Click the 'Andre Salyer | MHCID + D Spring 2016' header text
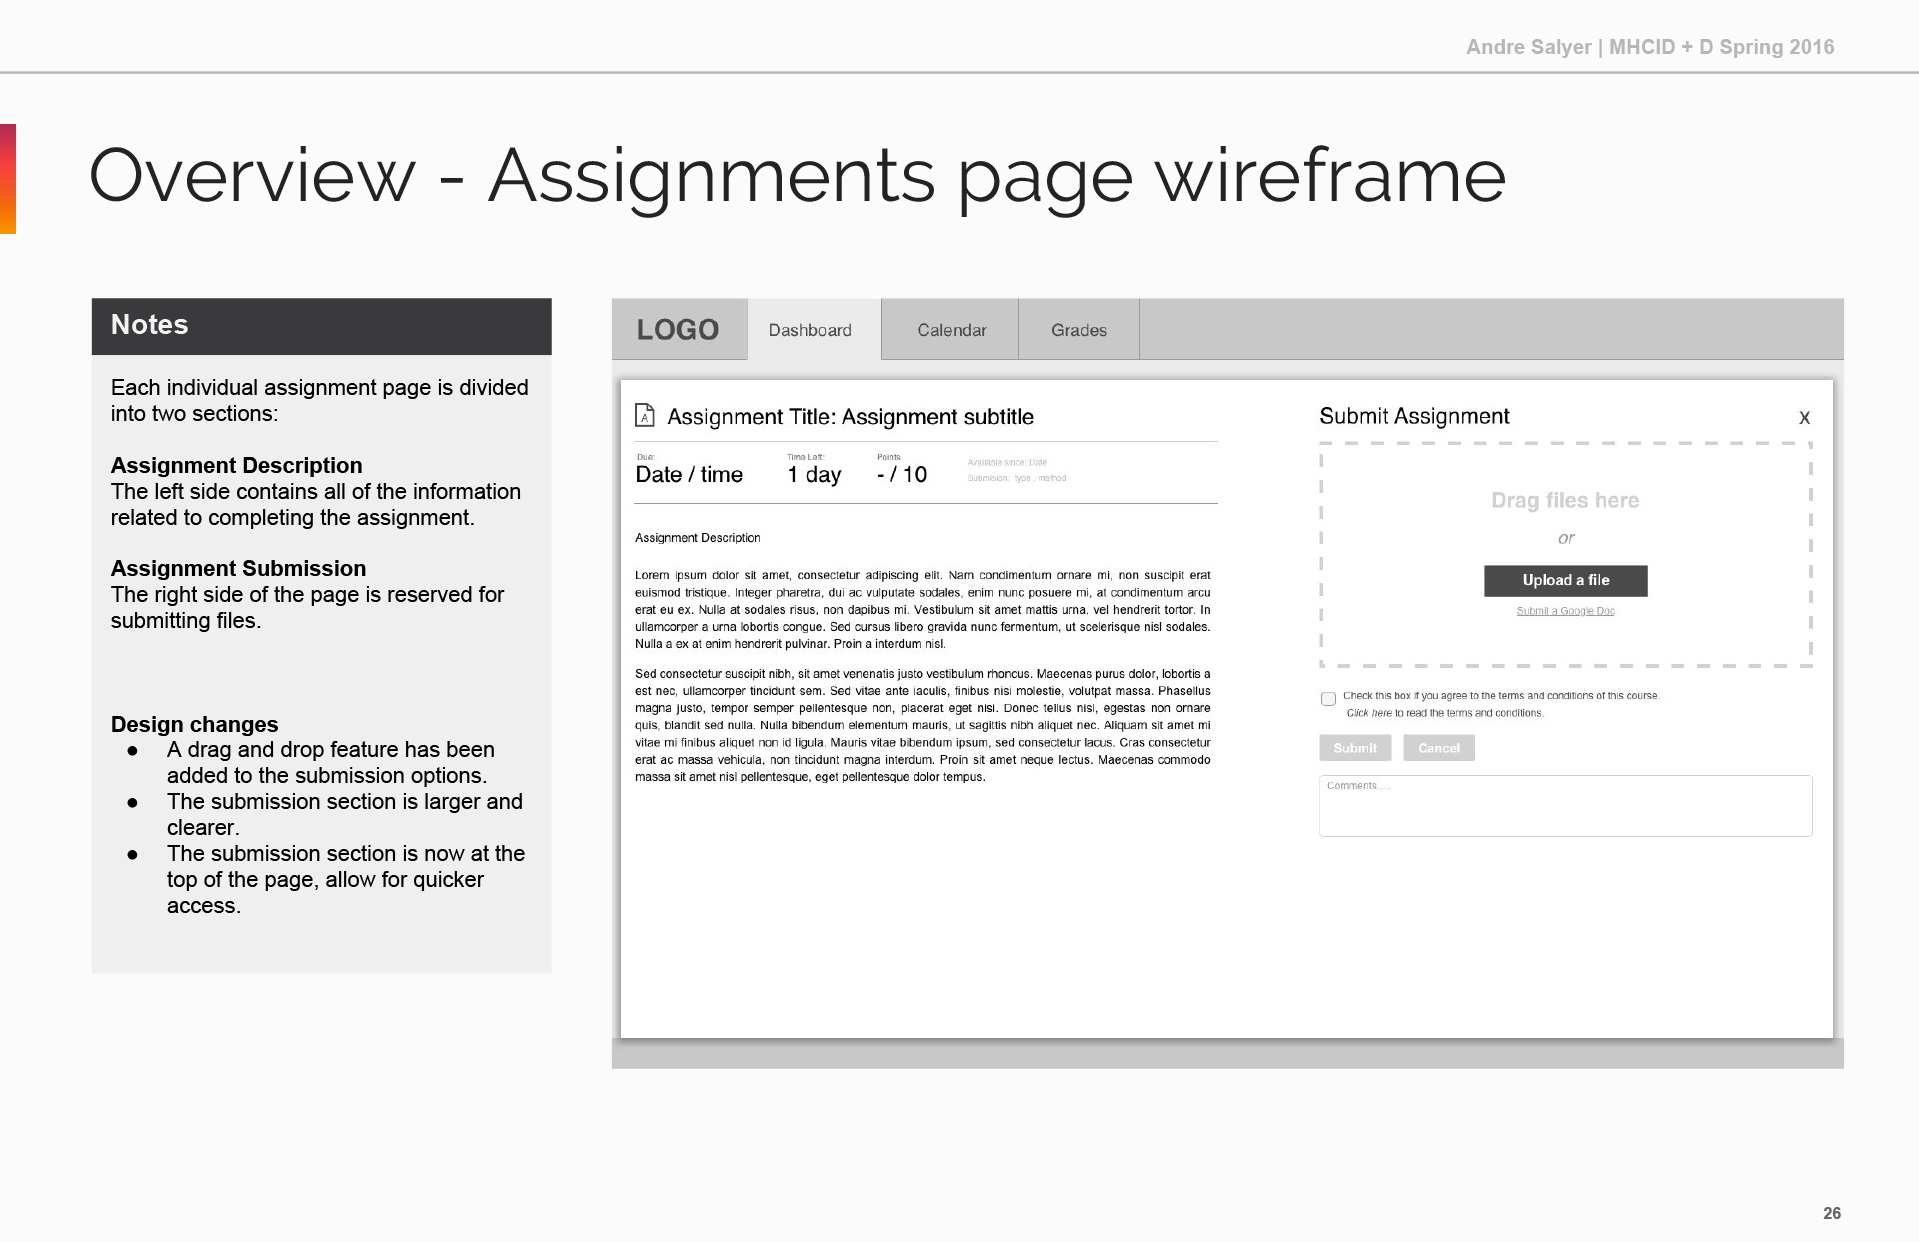 click(1650, 47)
